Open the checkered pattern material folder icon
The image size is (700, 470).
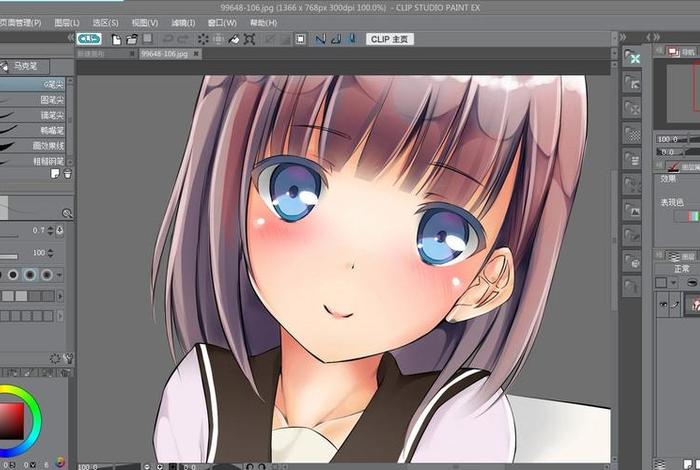point(632,133)
